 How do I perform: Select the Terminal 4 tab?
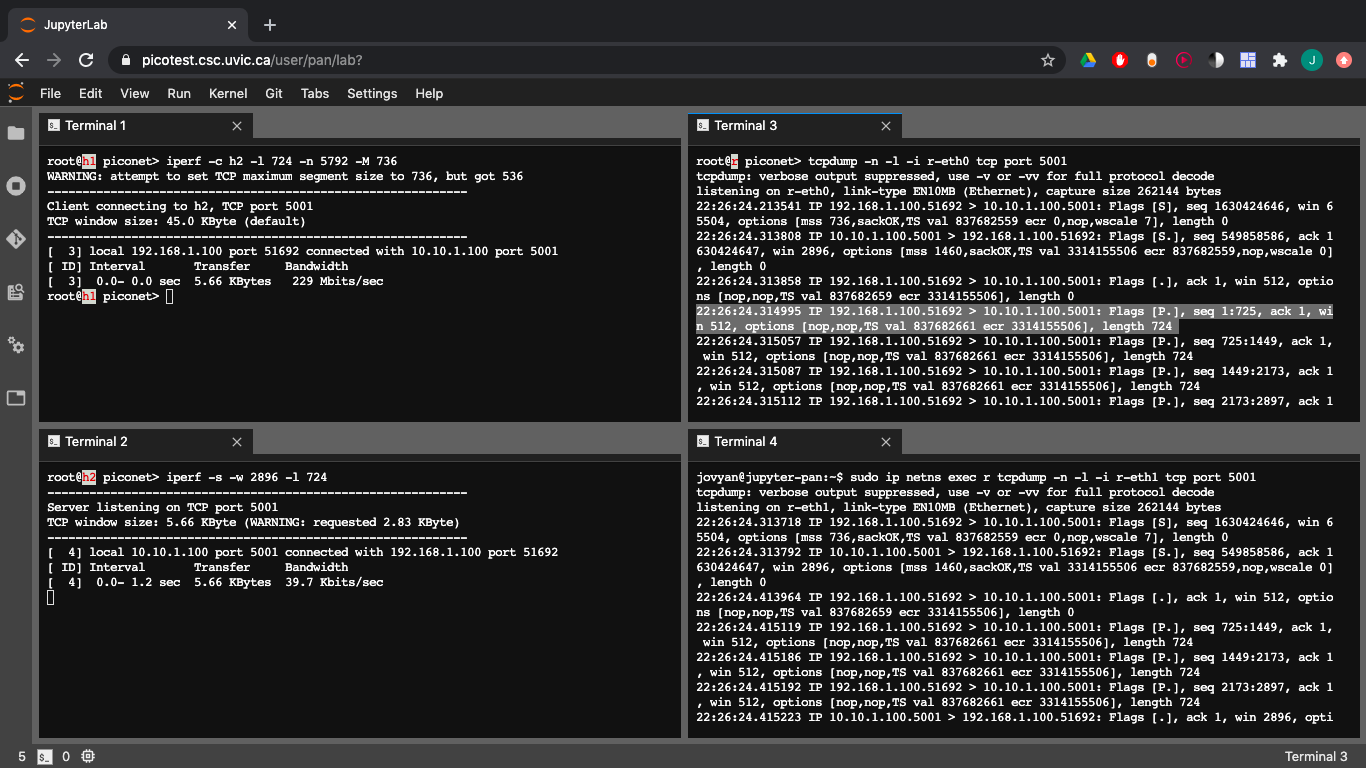coord(745,441)
